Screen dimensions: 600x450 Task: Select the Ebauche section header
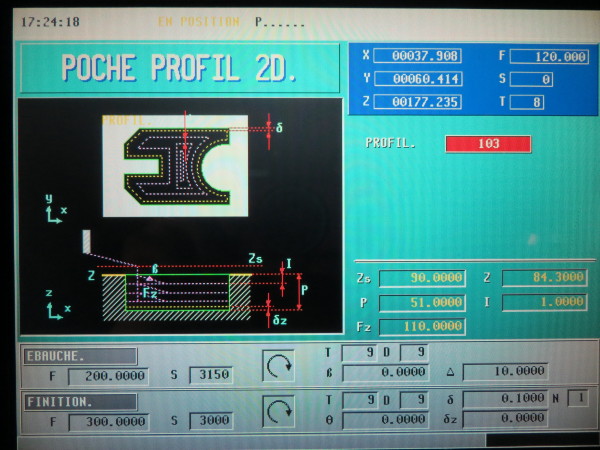[x=80, y=356]
